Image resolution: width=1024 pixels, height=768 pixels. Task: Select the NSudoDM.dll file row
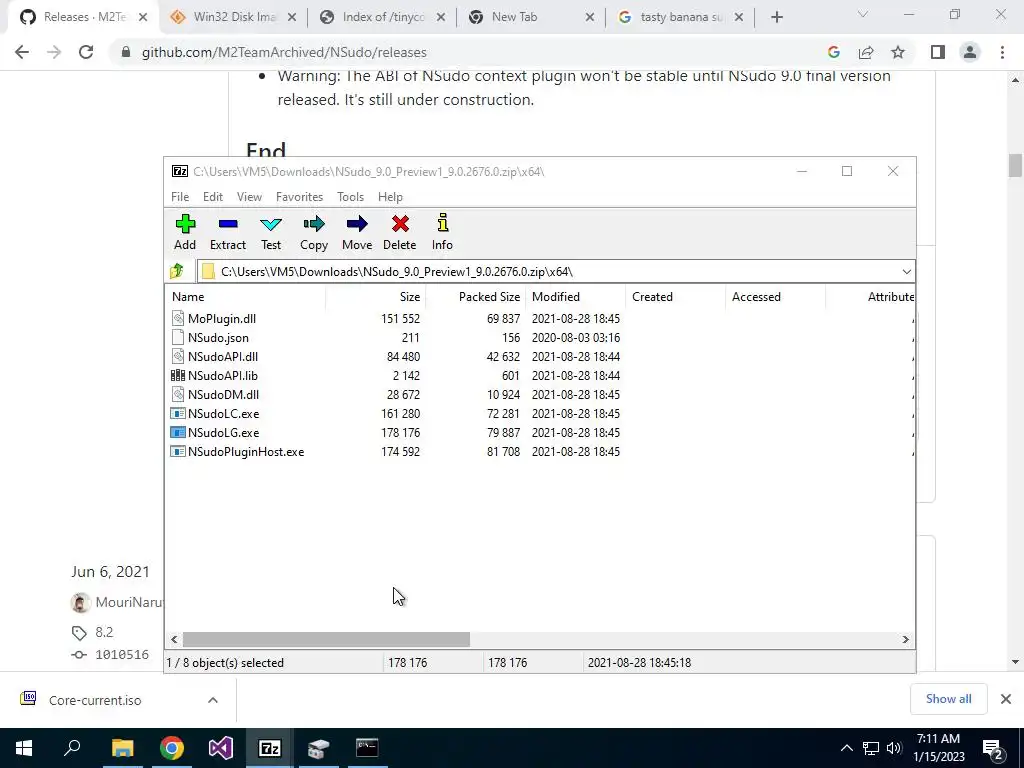pyautogui.click(x=539, y=394)
